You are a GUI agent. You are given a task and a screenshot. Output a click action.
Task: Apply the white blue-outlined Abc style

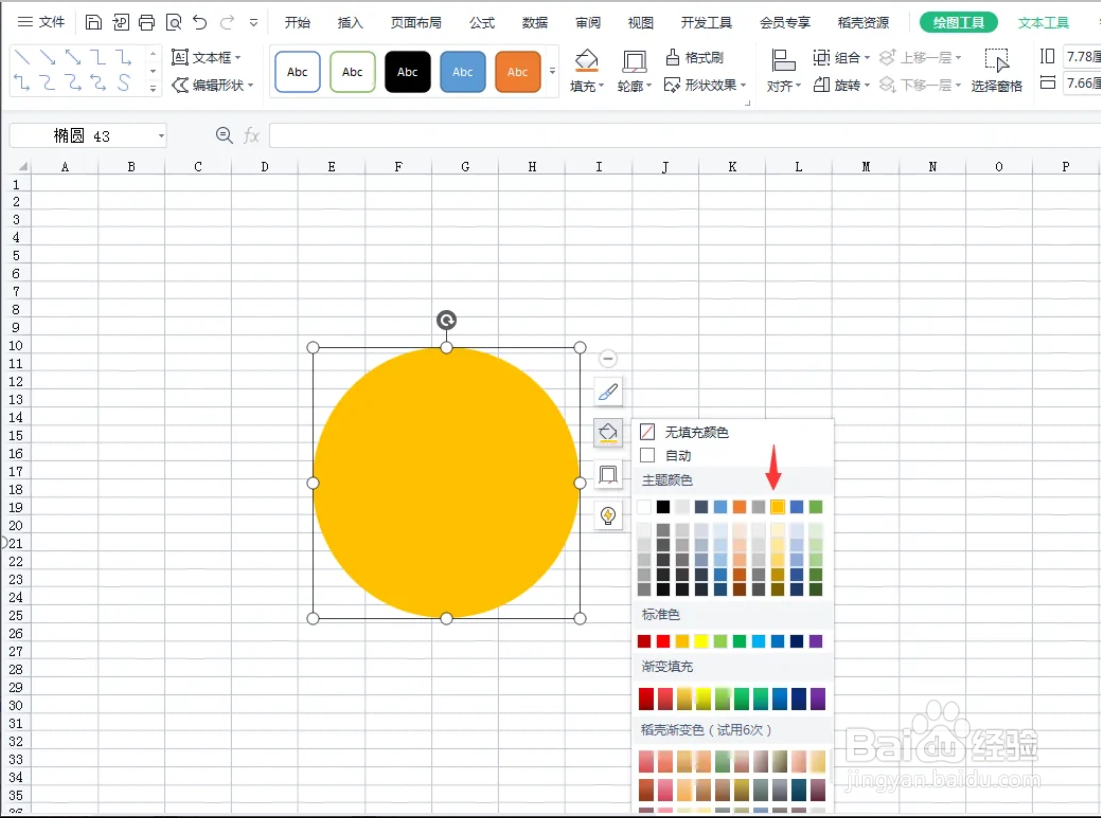coord(298,72)
